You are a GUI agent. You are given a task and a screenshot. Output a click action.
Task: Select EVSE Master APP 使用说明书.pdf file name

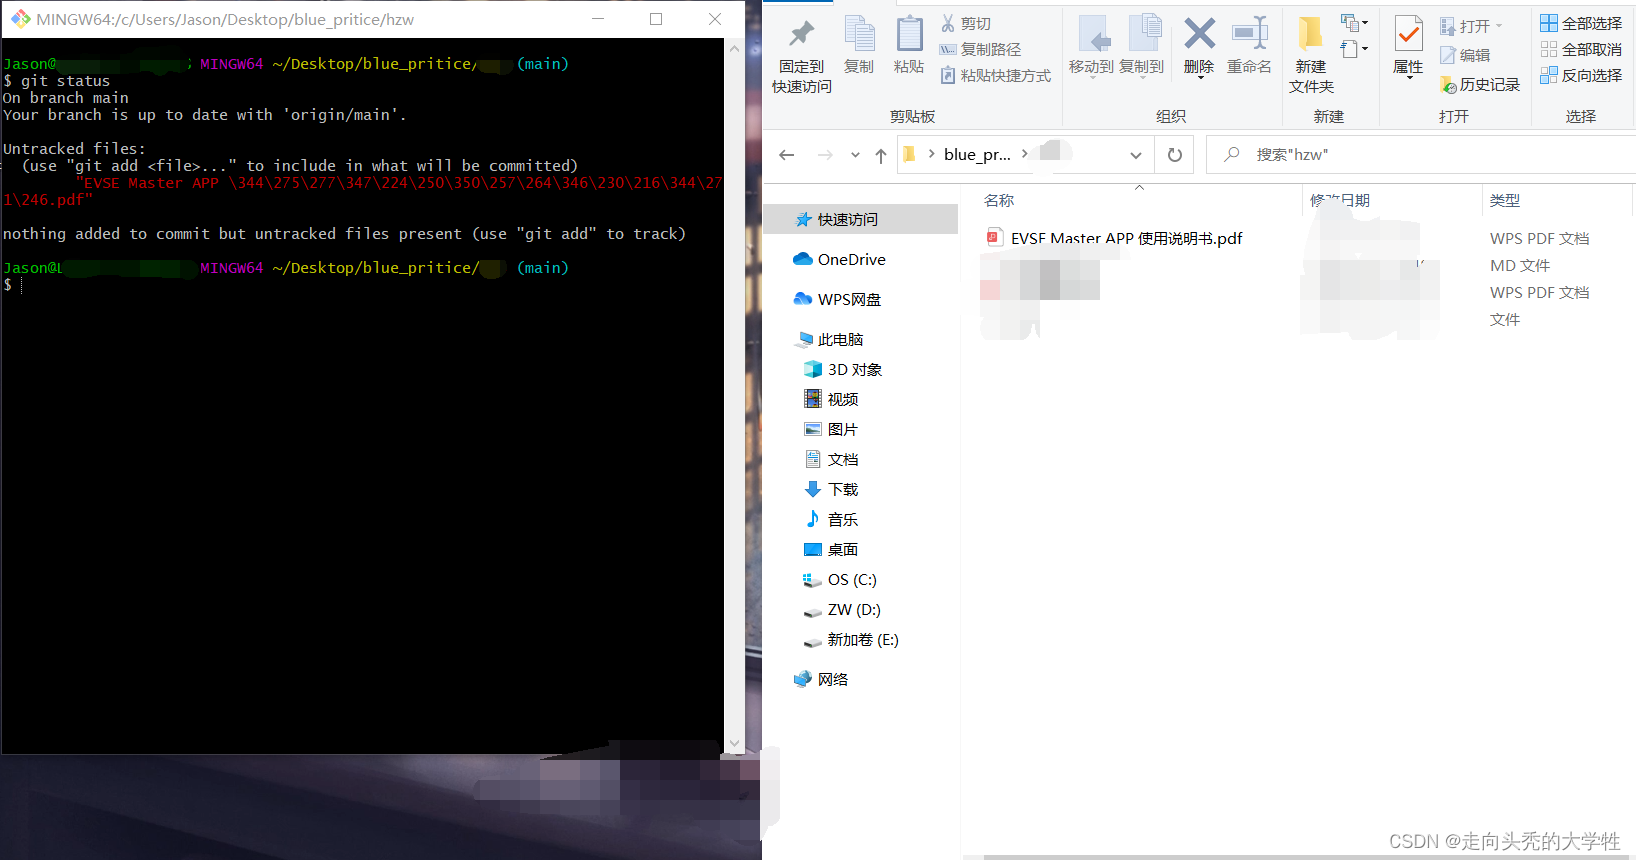click(x=1126, y=238)
